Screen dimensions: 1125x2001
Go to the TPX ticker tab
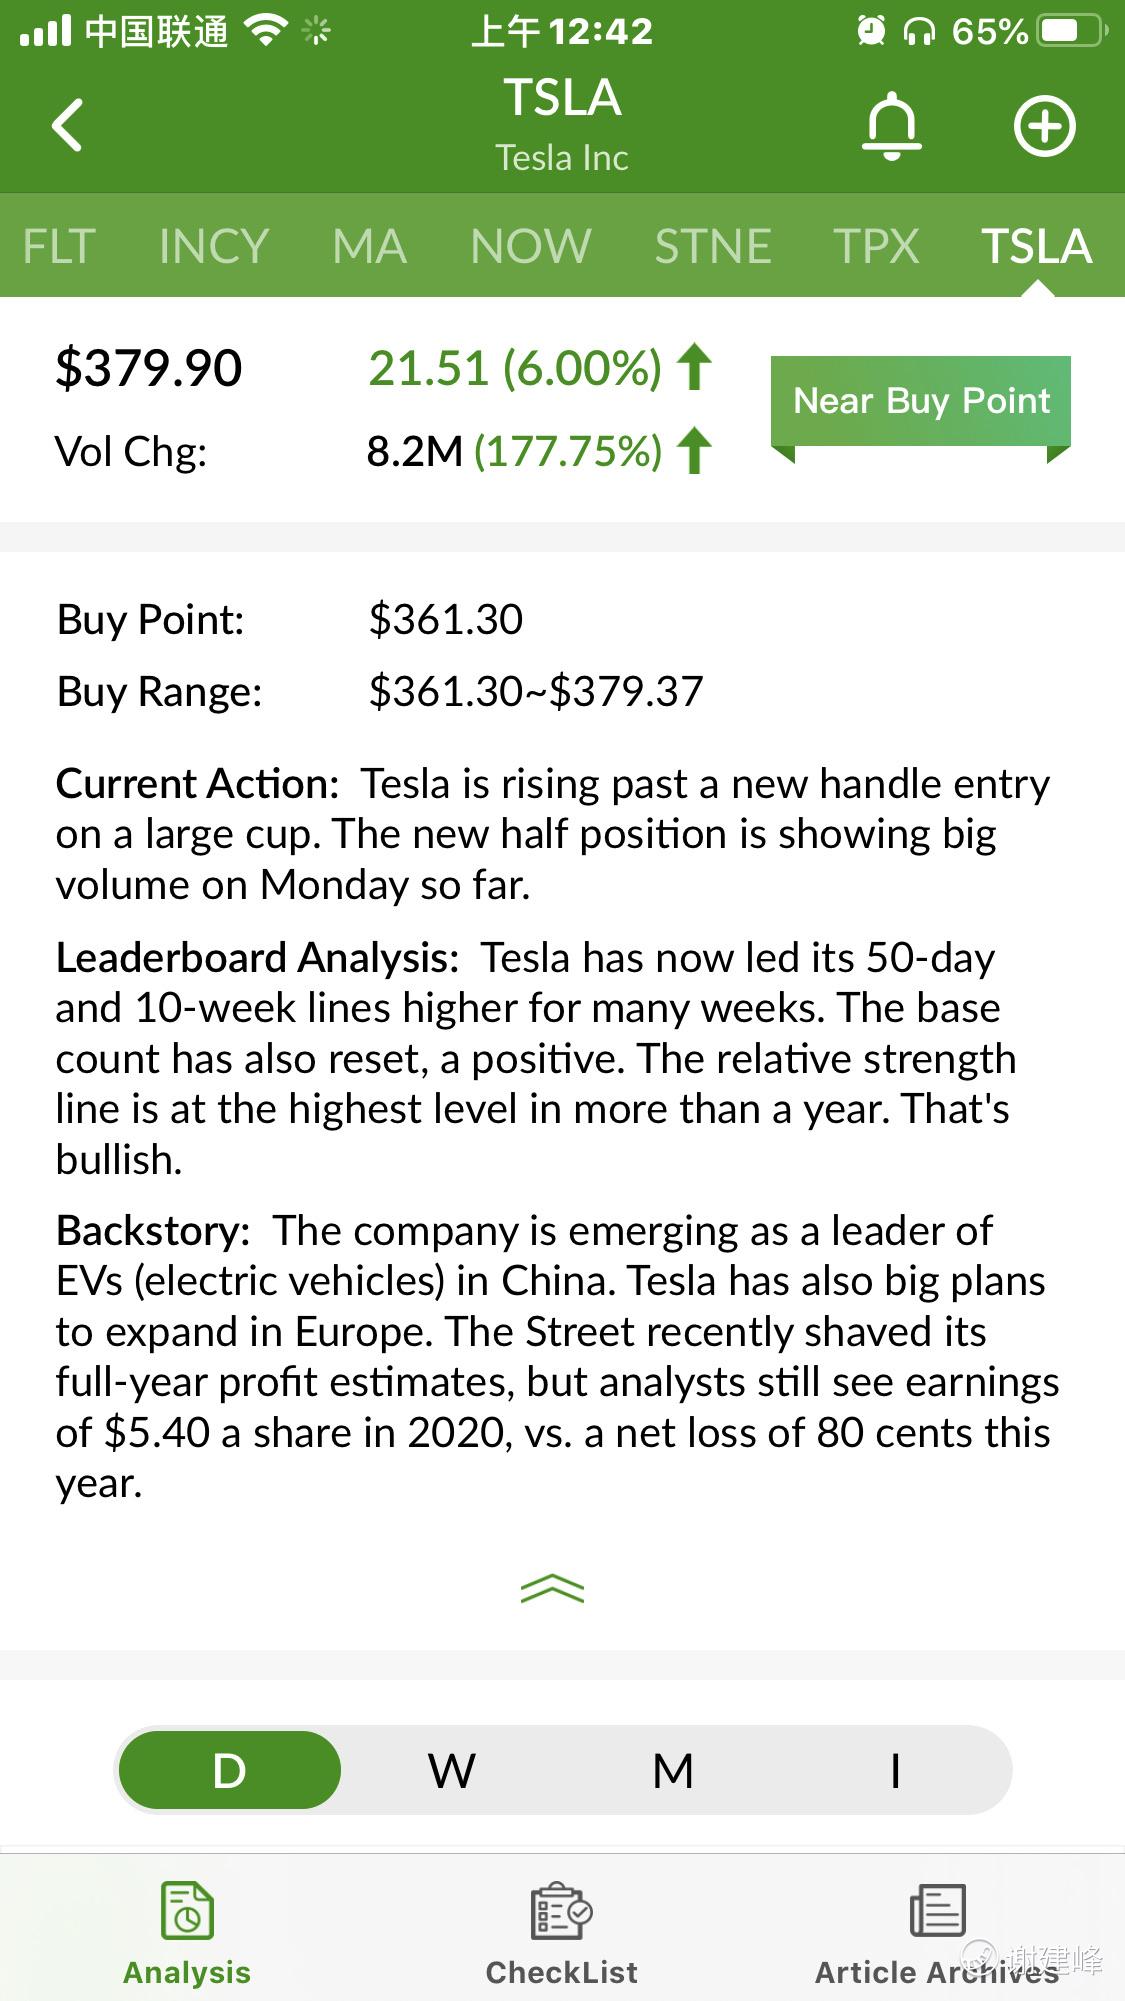[x=876, y=246]
